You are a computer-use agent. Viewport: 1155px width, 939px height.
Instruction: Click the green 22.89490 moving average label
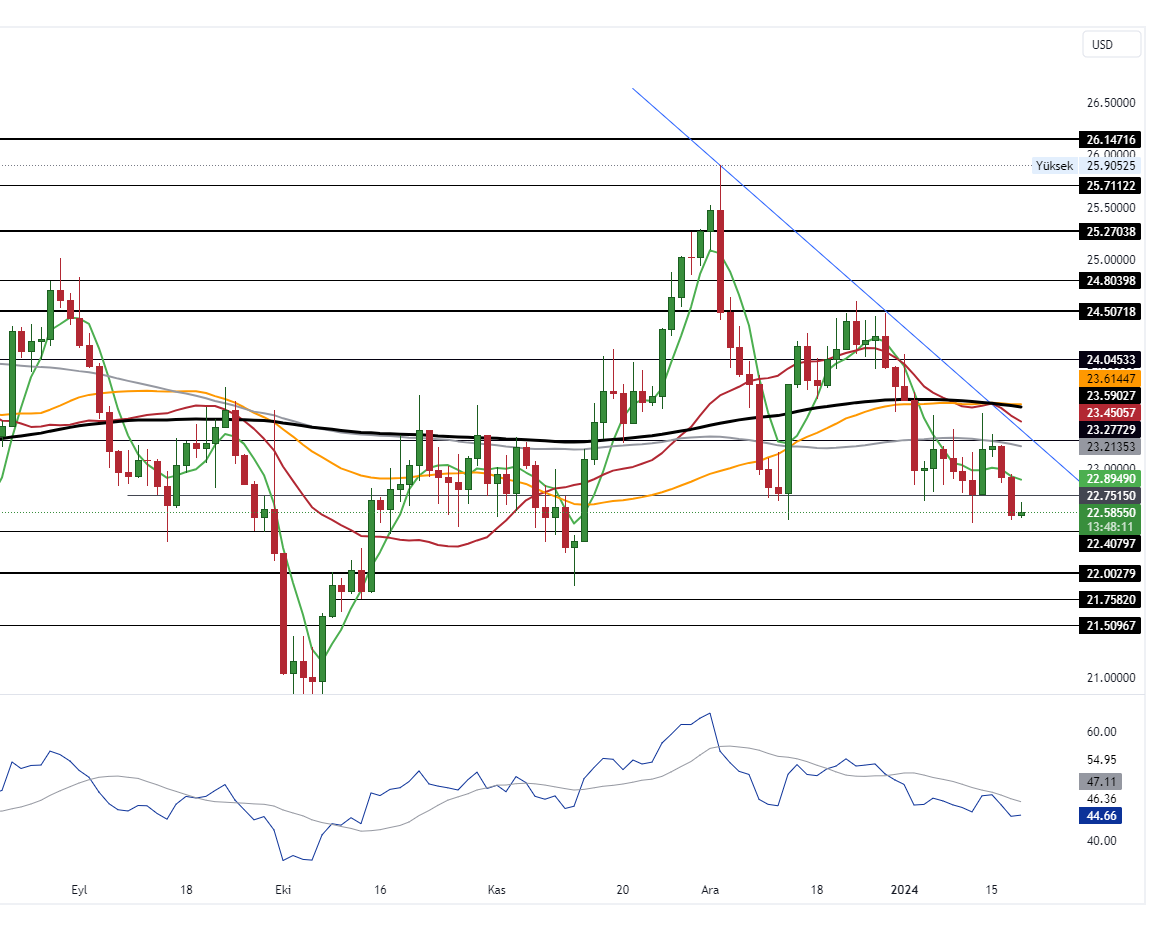coord(1111,479)
